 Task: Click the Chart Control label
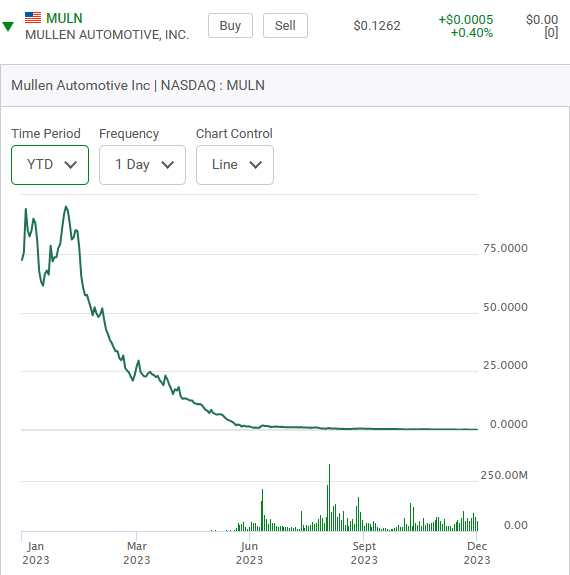[x=234, y=133]
